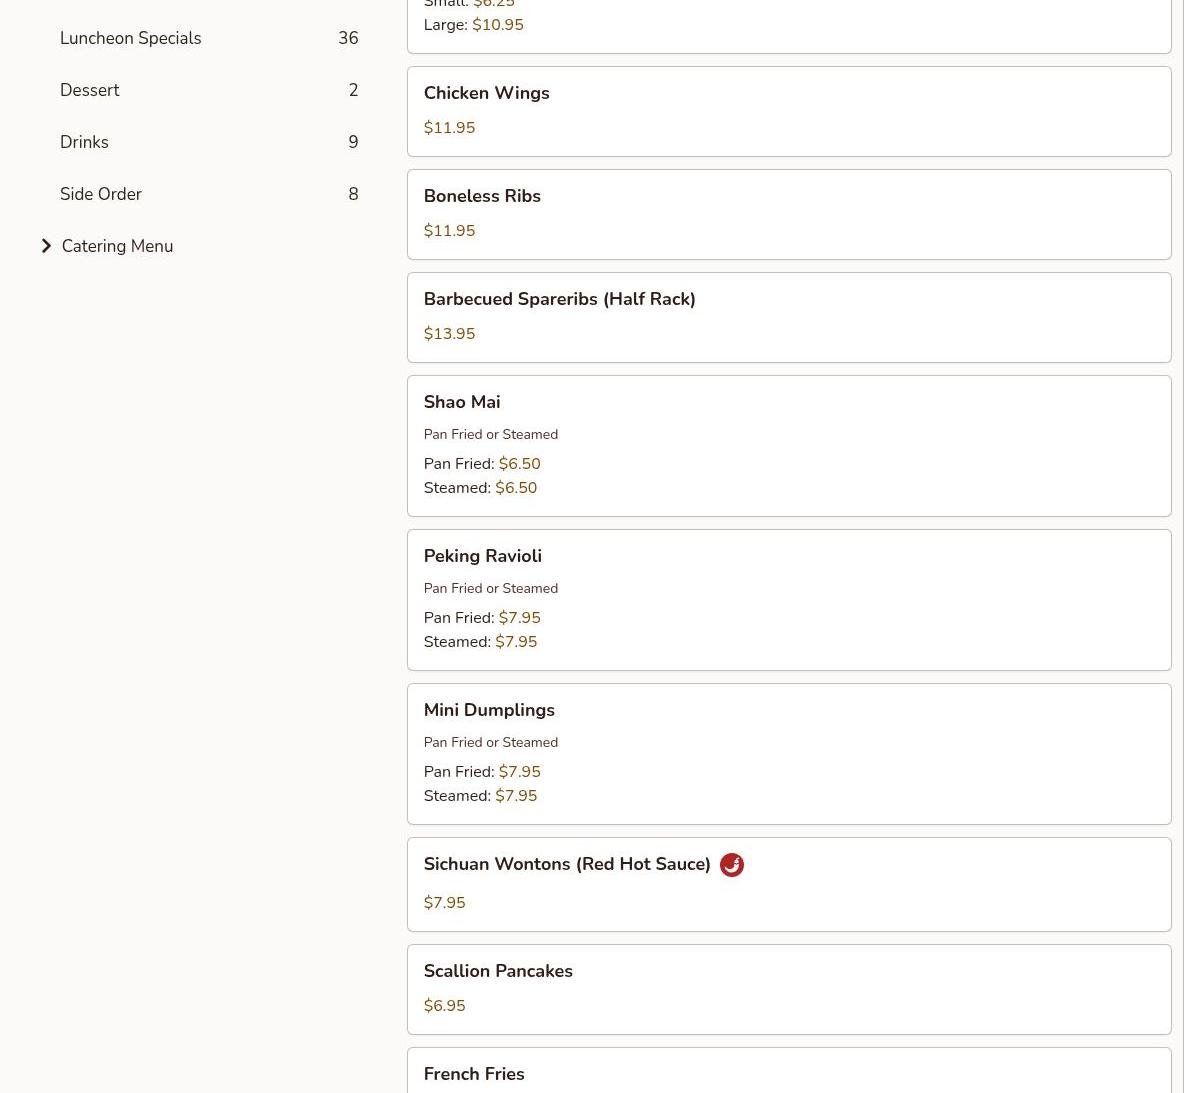
Task: Select the Dessert menu category
Action: pos(89,90)
